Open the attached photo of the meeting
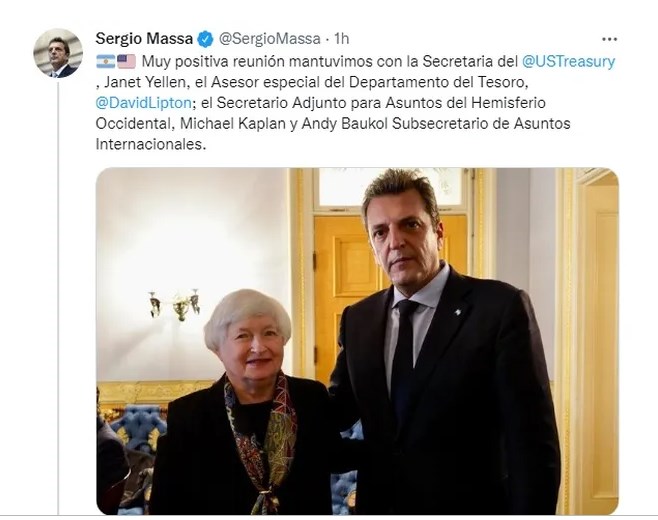Screen dimensions: 658x520 357,341
